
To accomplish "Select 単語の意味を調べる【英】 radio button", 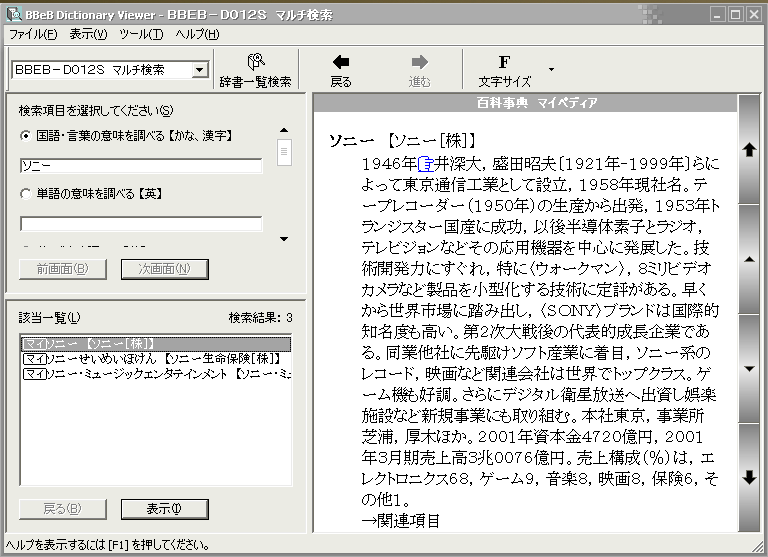I will [25, 194].
